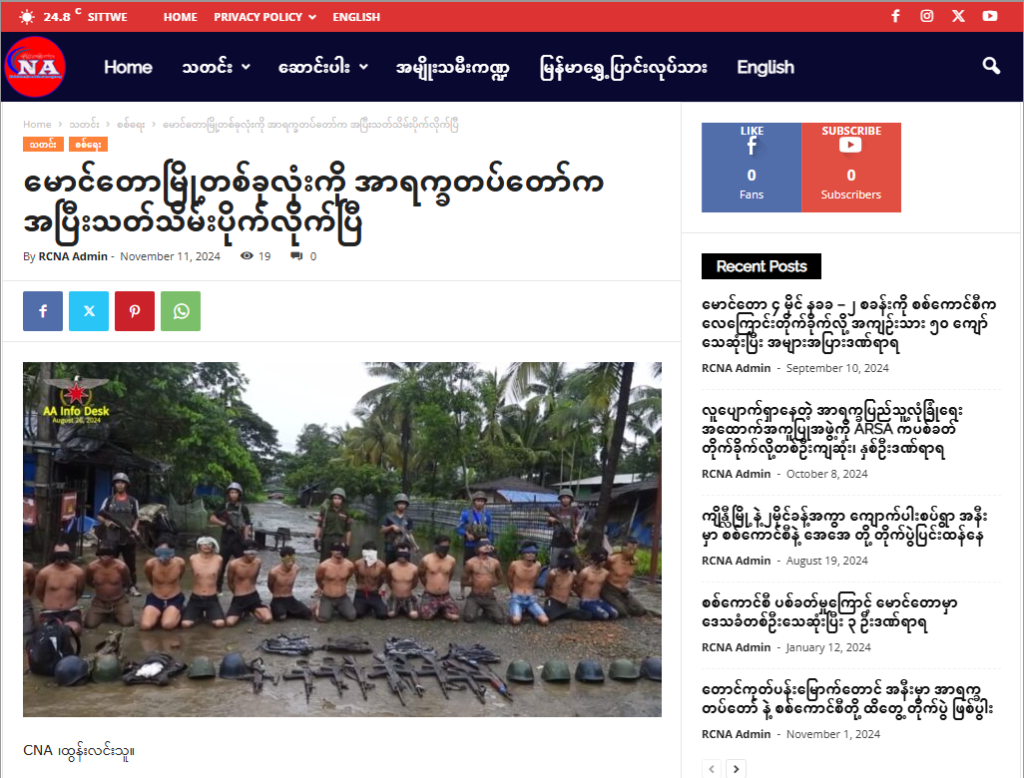Click the RCNA Admin author link

(72, 256)
